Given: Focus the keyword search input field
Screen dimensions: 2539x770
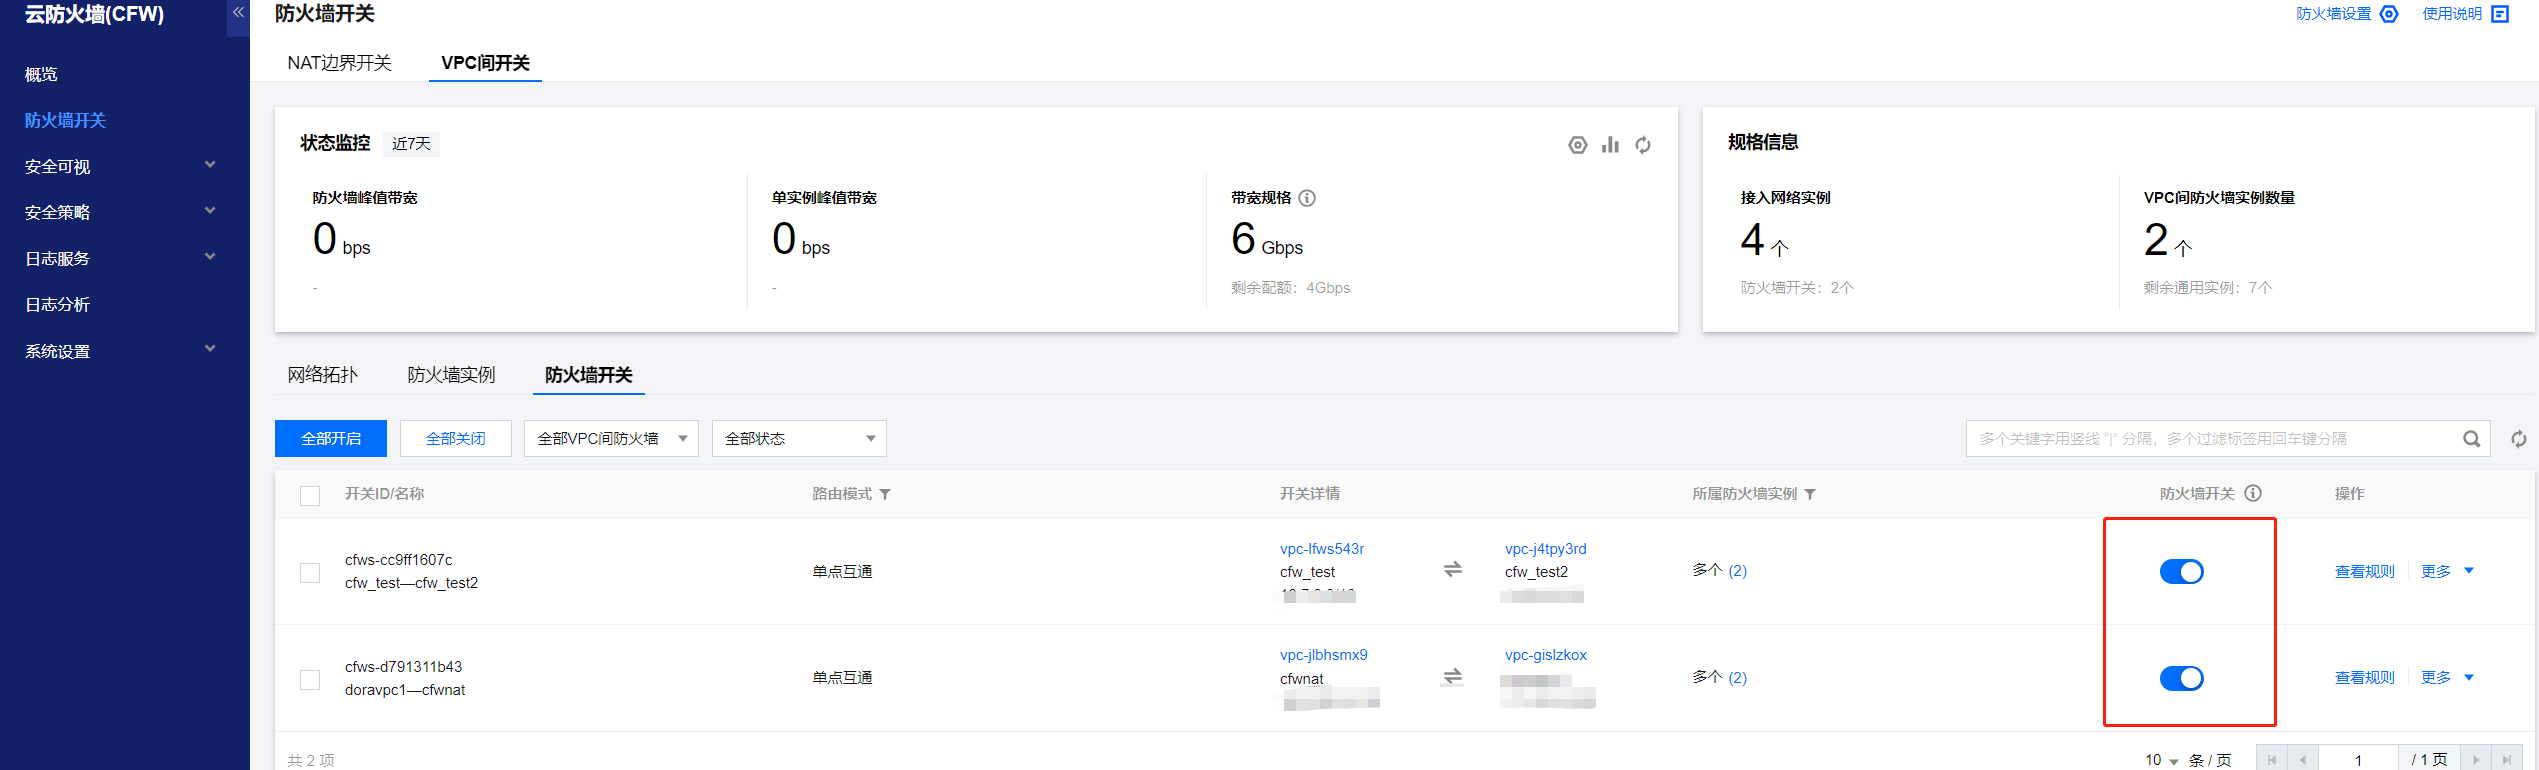Looking at the screenshot, I should point(2210,439).
